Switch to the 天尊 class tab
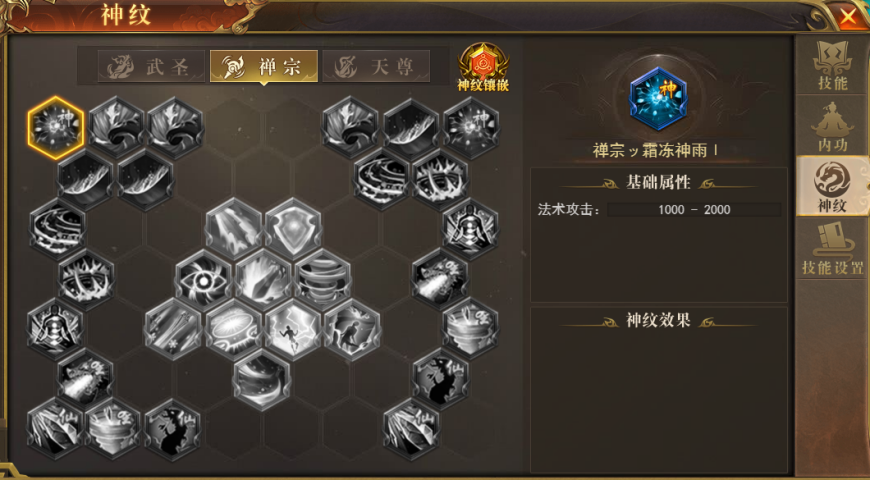 376,67
